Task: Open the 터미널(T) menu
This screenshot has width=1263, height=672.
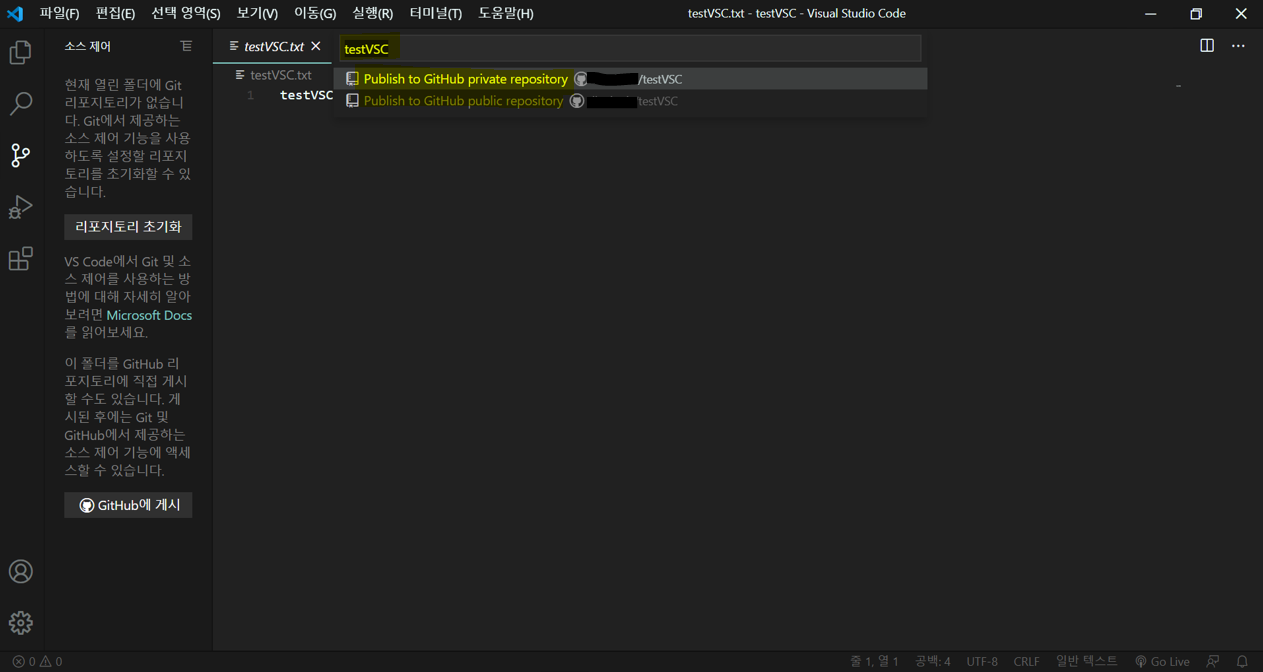Action: [x=435, y=13]
